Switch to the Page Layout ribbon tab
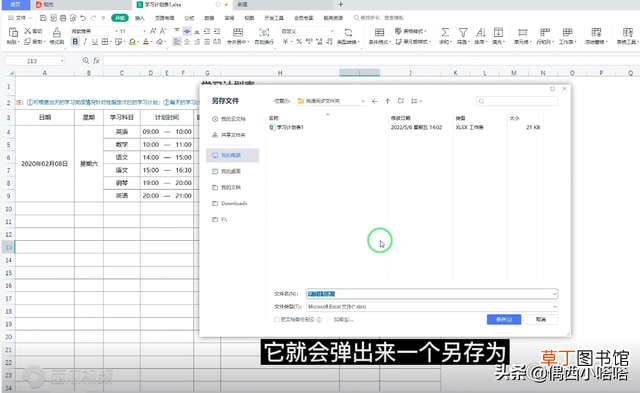The image size is (640, 393). pos(164,18)
